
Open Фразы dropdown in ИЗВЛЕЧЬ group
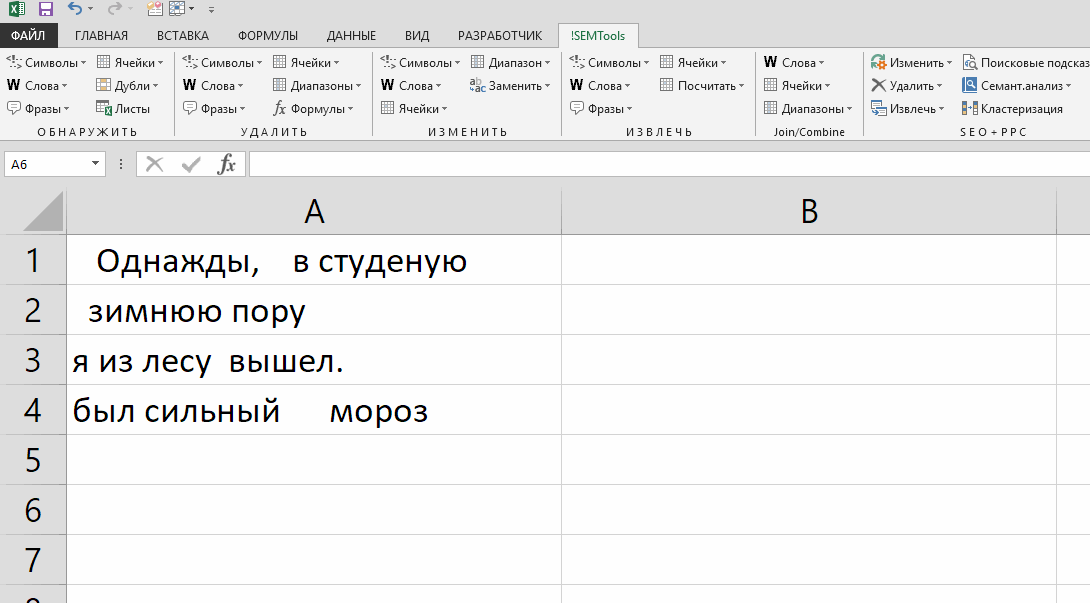click(601, 108)
